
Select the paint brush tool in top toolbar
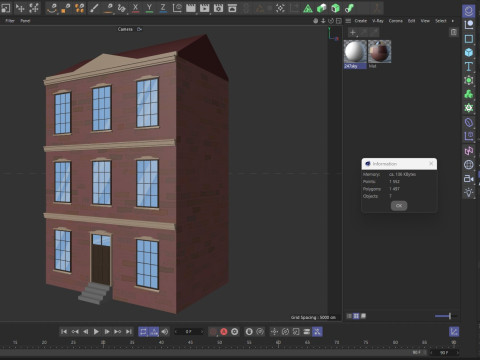[x=94, y=8]
